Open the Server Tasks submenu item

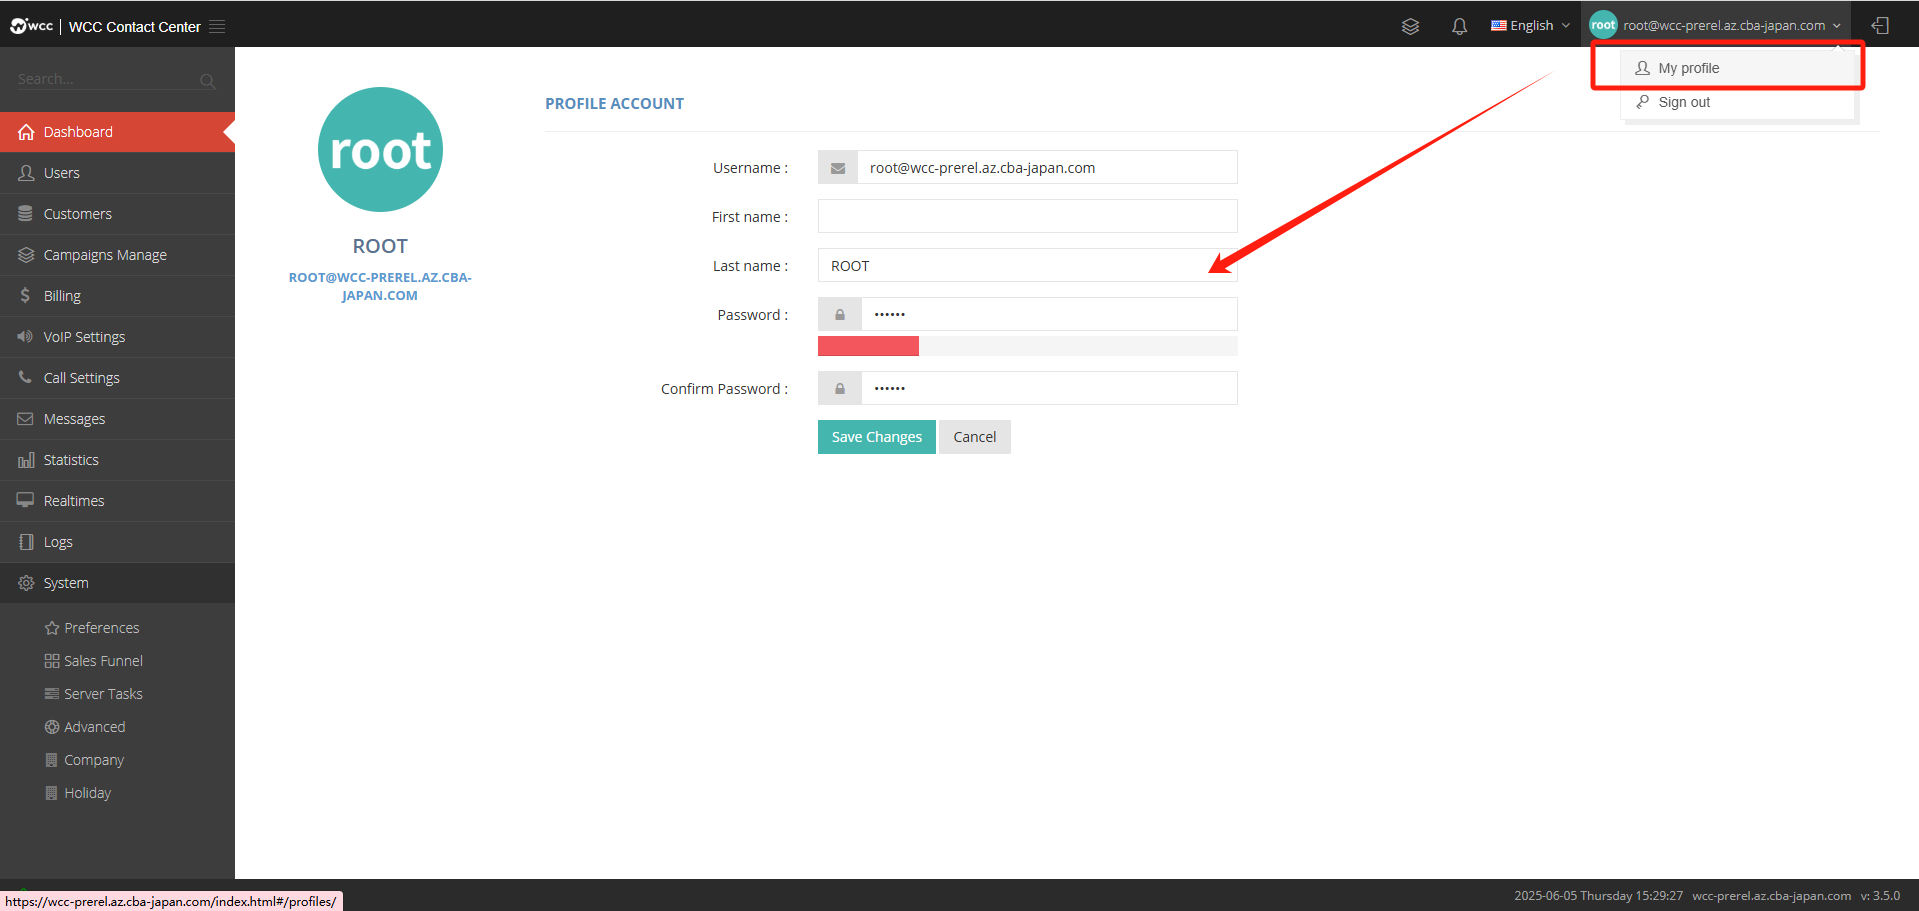click(103, 694)
